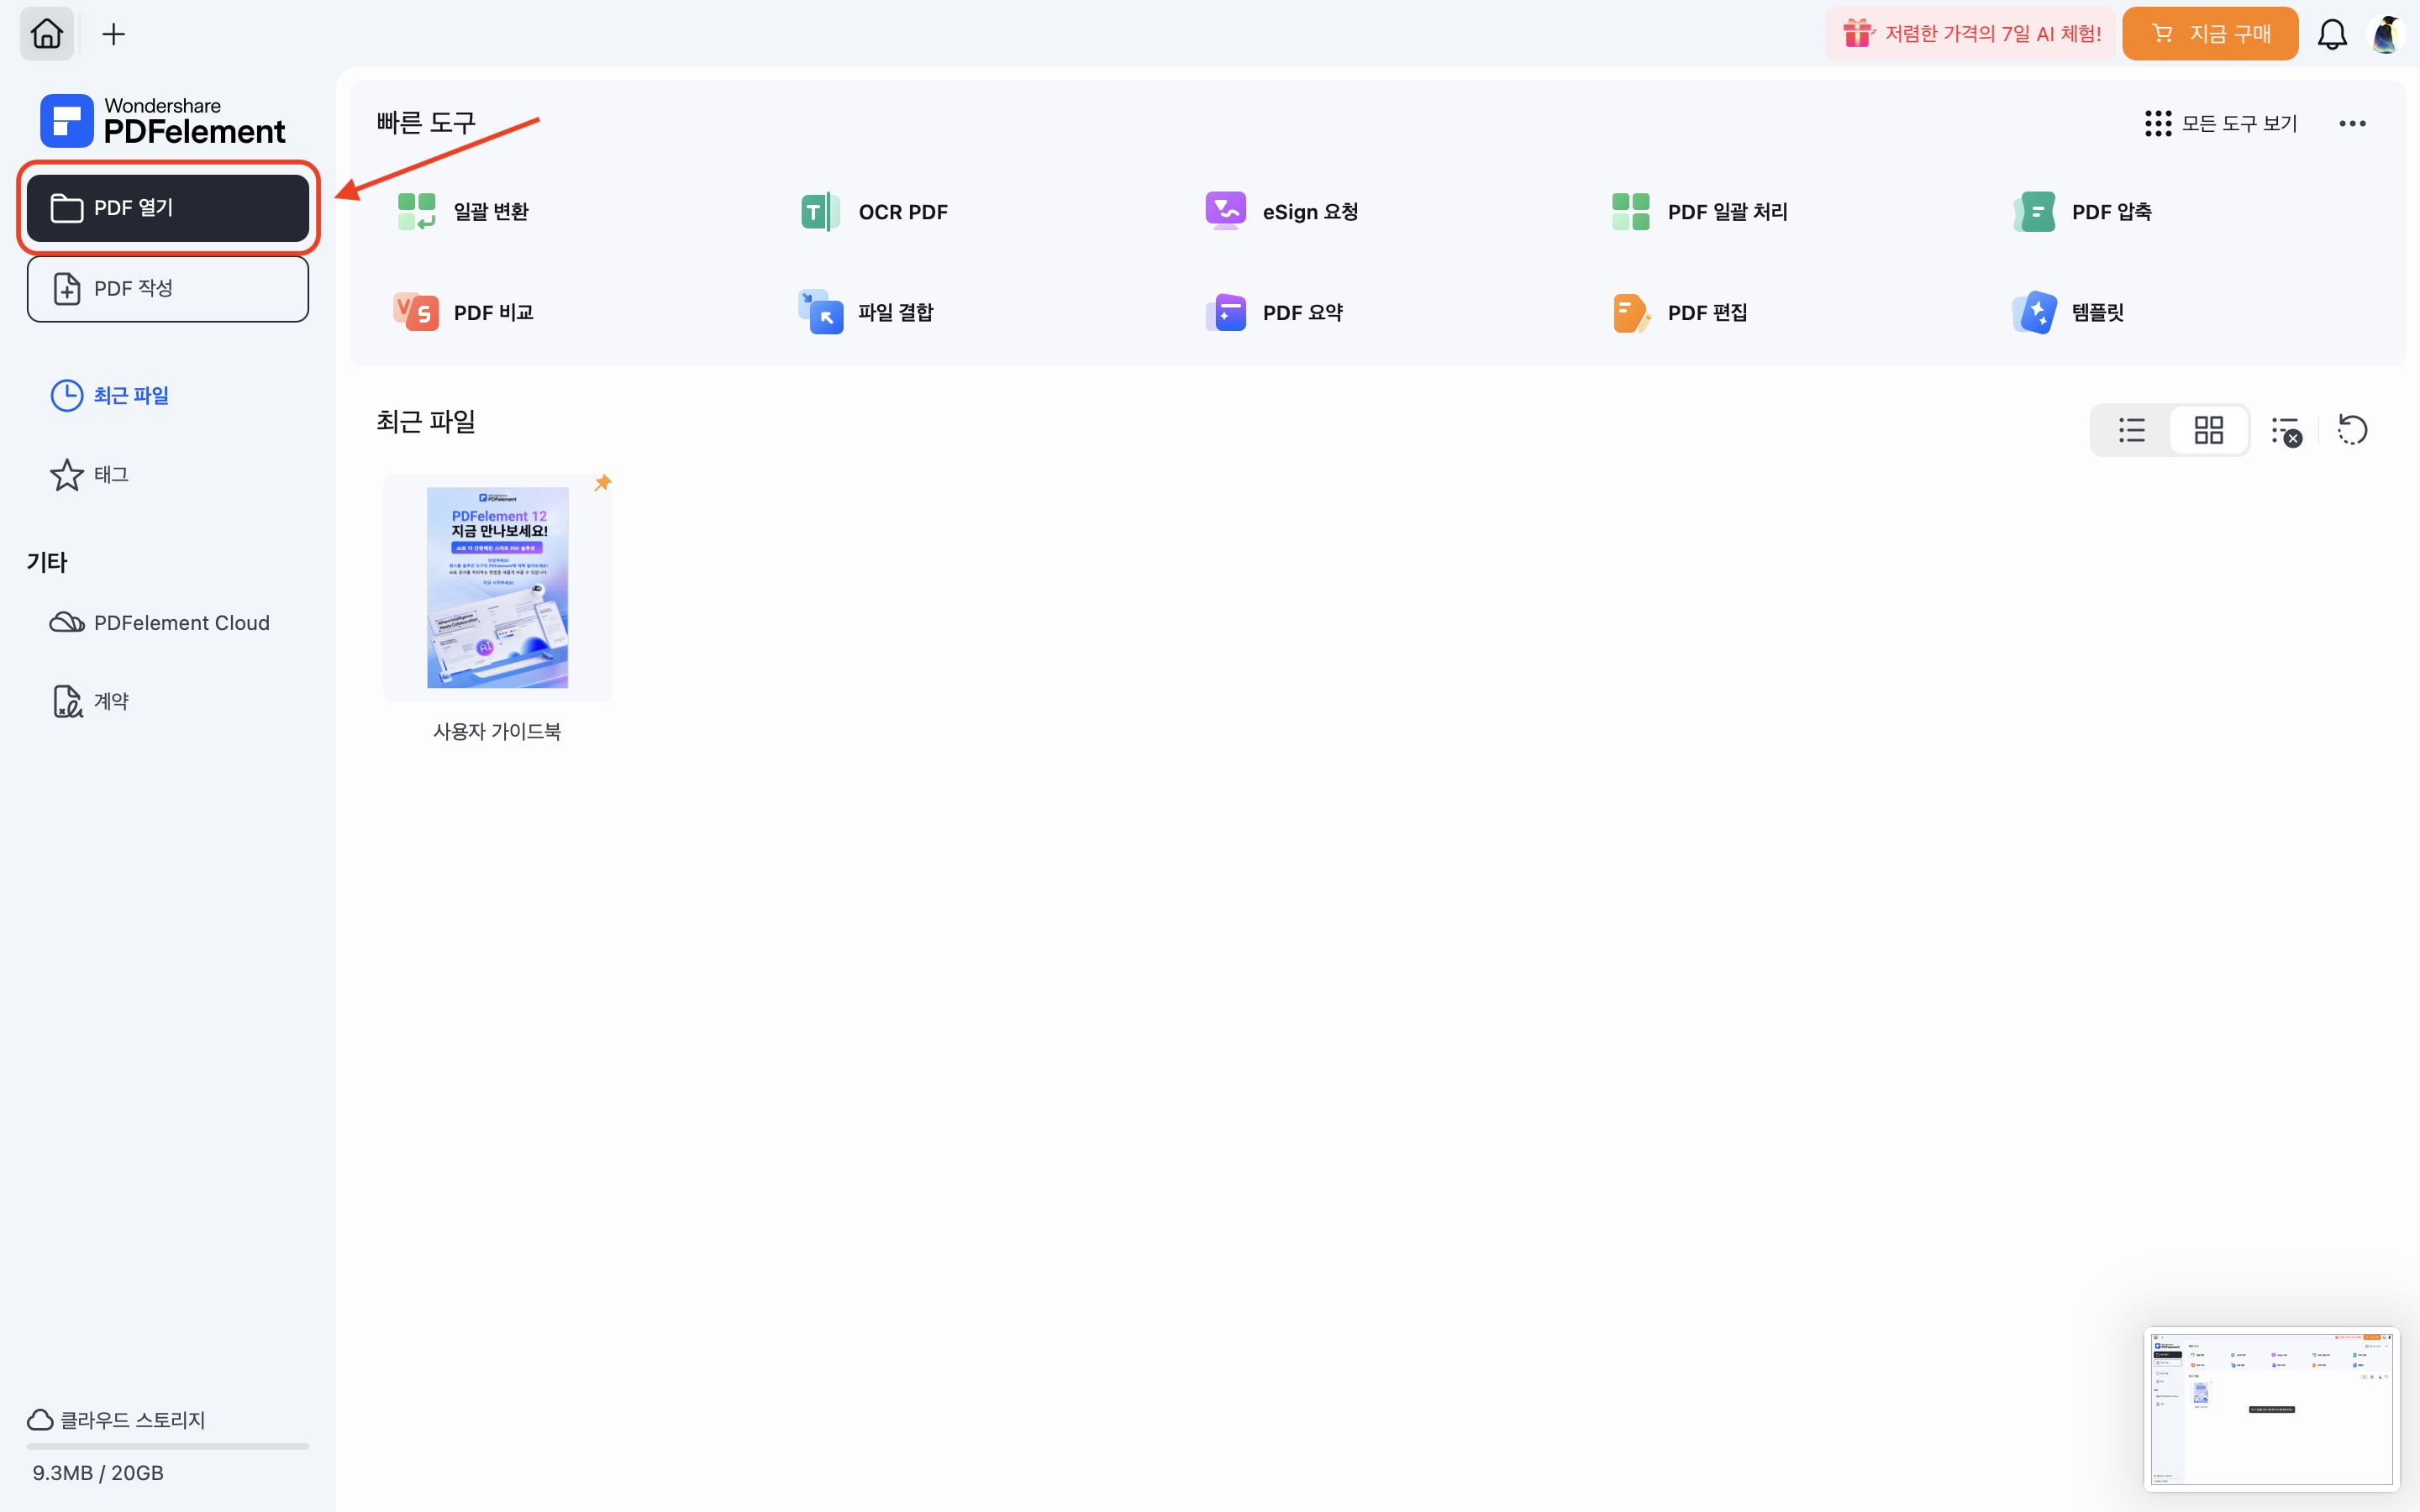Click the 지금 구매 buy button
This screenshot has width=2420, height=1512.
tap(2210, 34)
